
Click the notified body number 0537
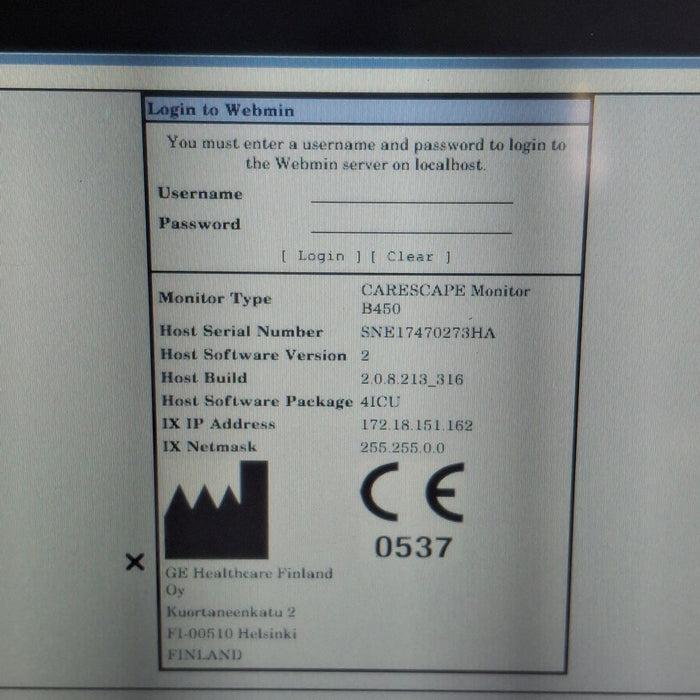pos(413,547)
